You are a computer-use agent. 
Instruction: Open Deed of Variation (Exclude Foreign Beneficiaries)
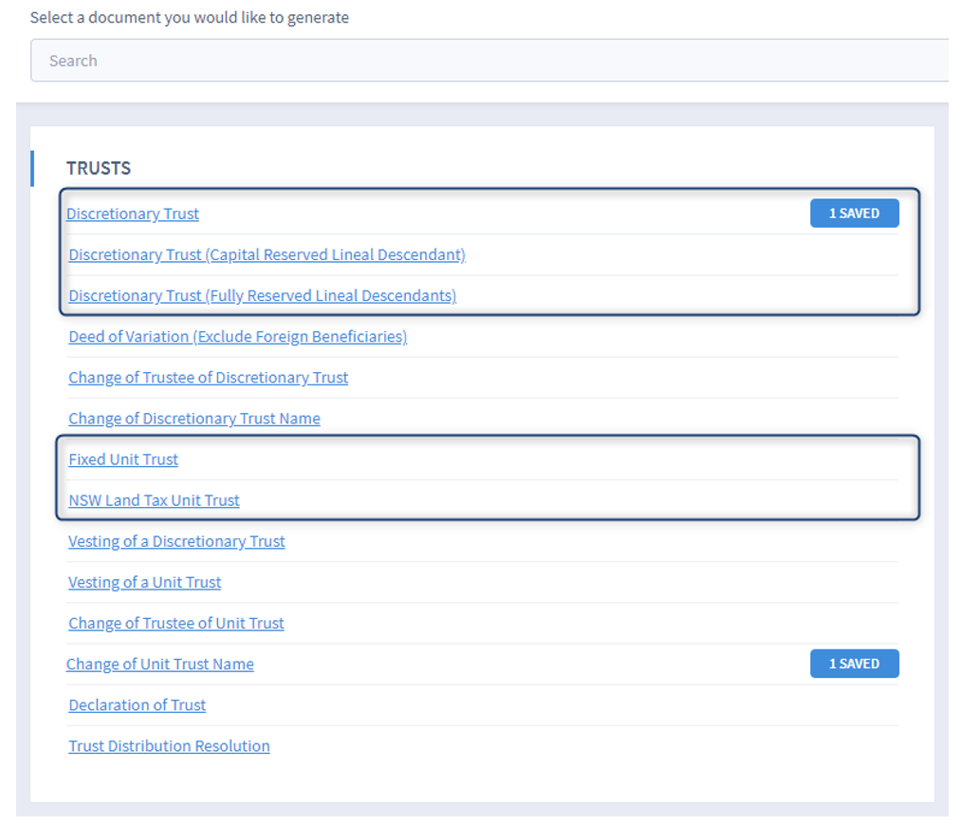[x=237, y=337]
